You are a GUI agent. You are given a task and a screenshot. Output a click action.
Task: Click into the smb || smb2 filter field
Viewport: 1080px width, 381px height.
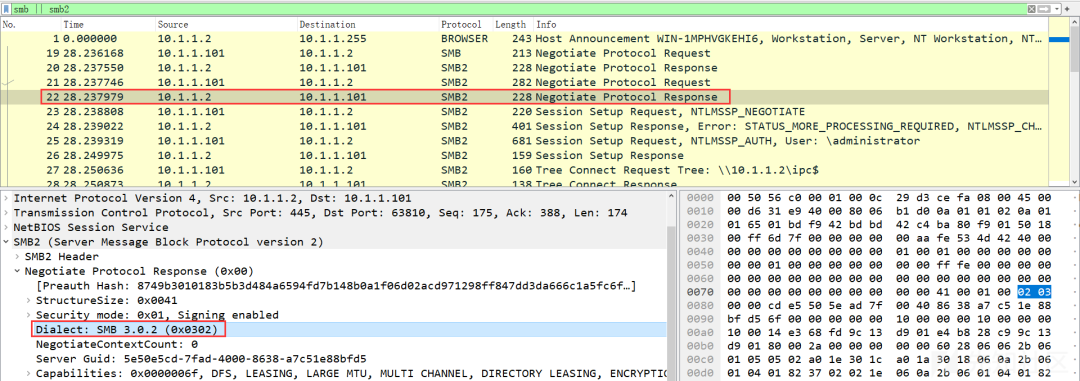[x=517, y=10]
